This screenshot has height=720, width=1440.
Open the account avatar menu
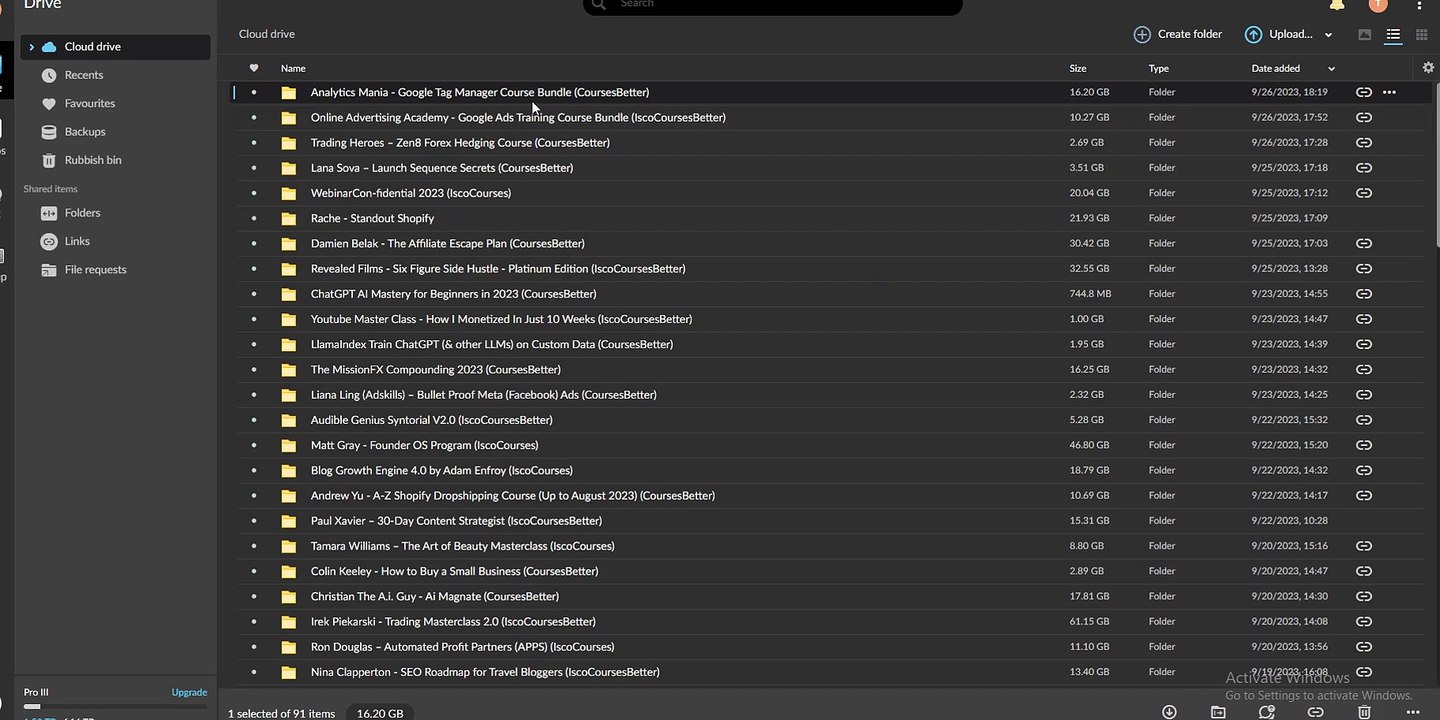pyautogui.click(x=1378, y=5)
